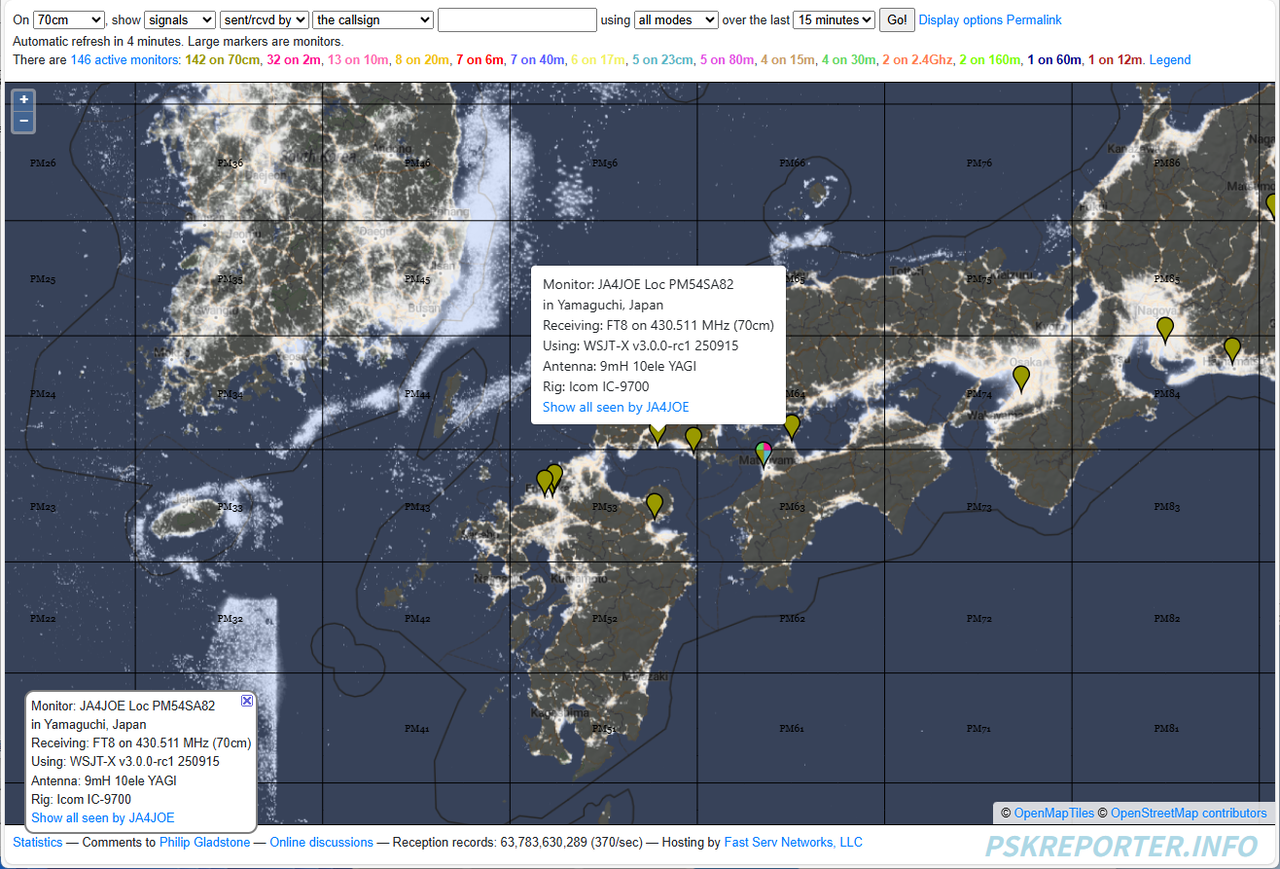Select the 5 on 23cm band link
This screenshot has height=869, width=1280.
[663, 60]
